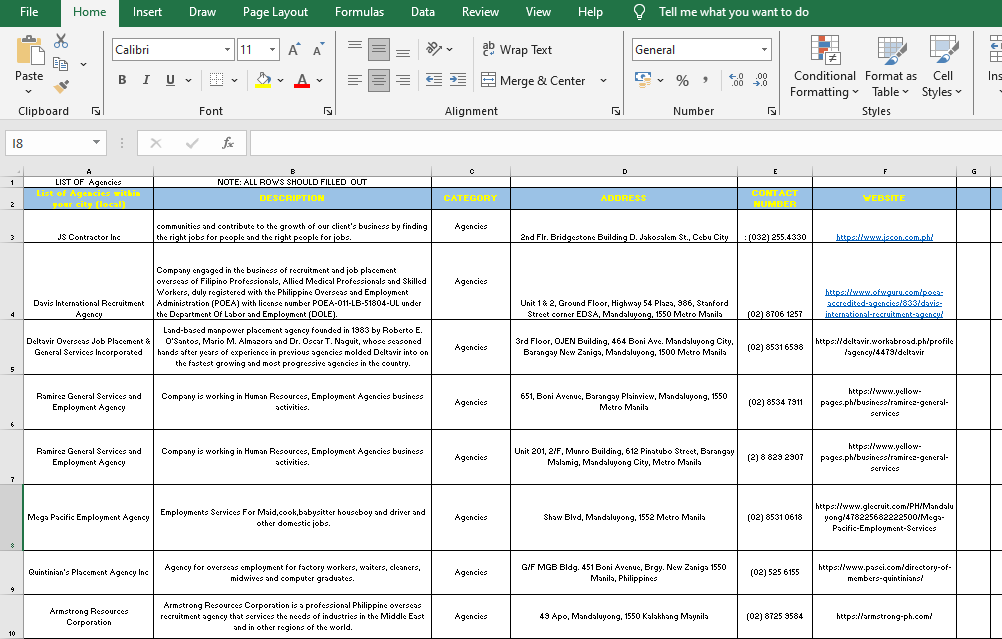Open General number format dropdown
This screenshot has width=1002, height=639.
point(764,50)
